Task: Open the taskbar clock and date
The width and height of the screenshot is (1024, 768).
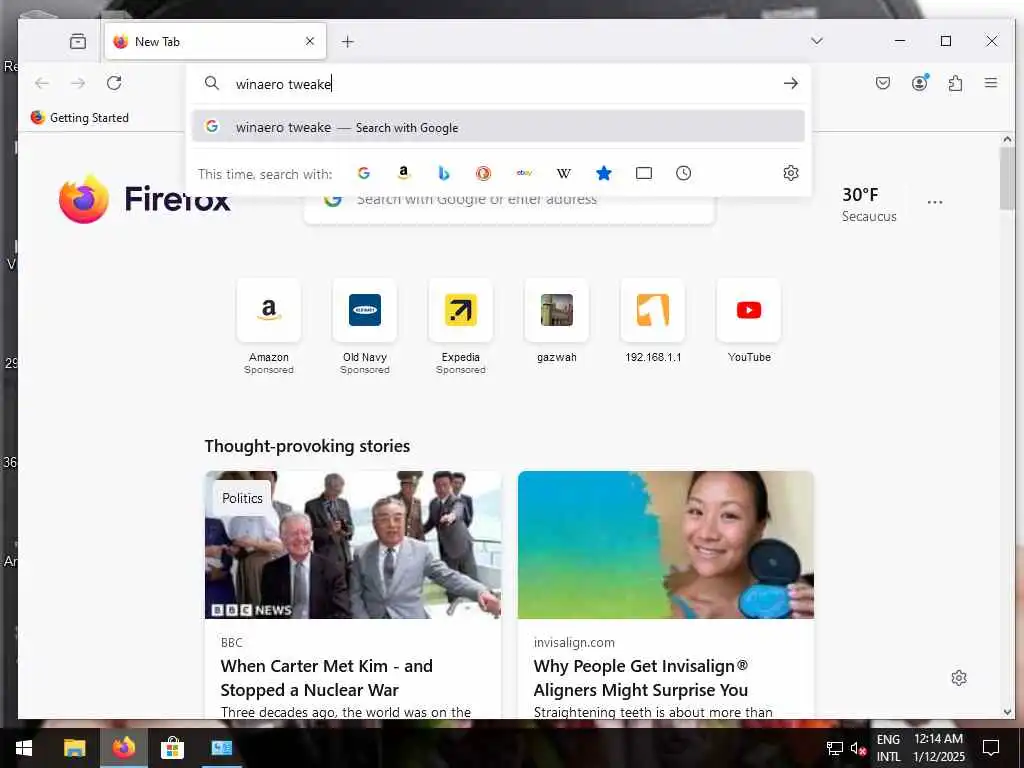Action: [938, 748]
